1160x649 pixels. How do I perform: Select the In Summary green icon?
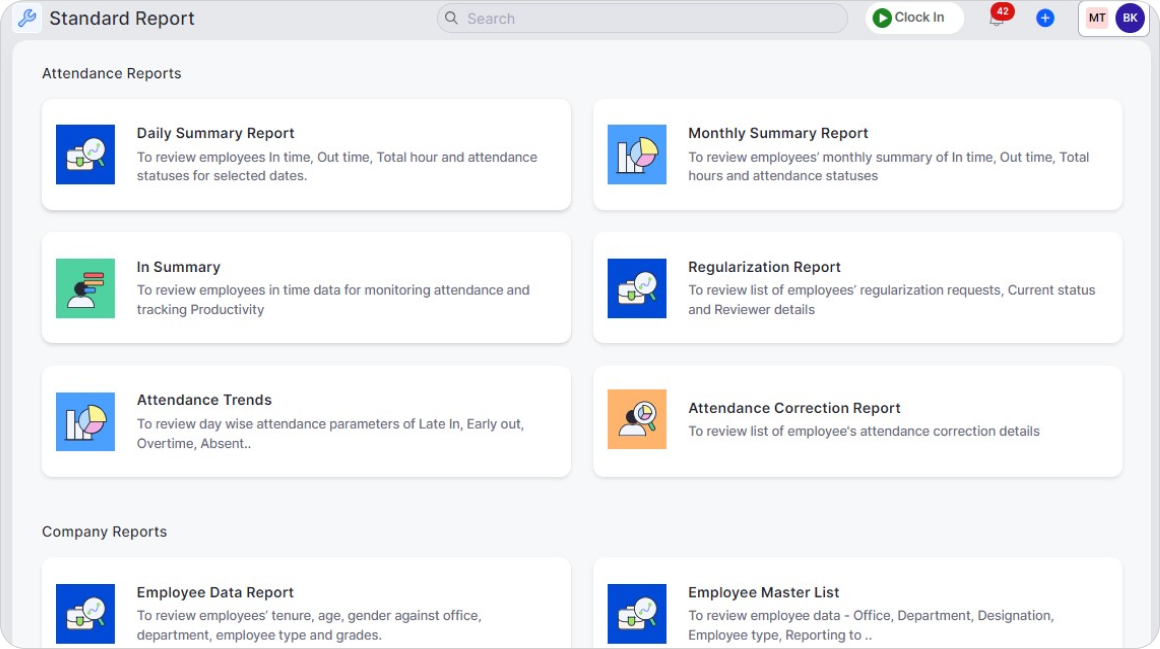[x=85, y=288]
